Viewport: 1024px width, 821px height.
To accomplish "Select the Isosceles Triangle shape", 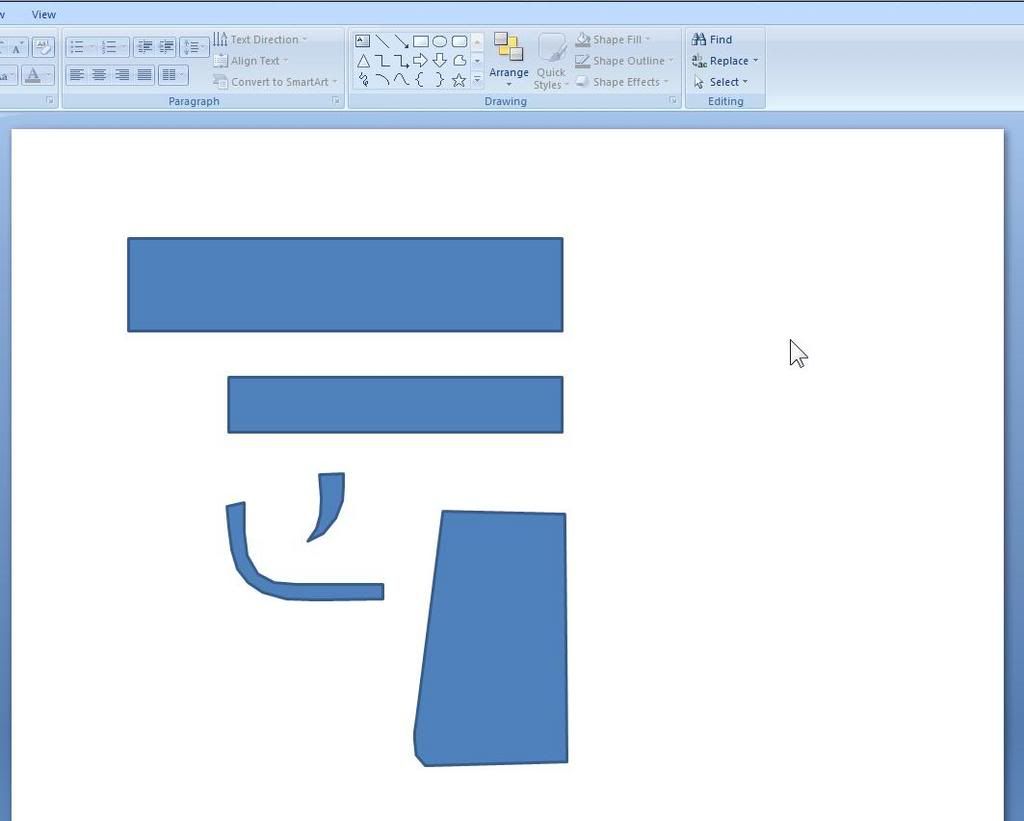I will (x=363, y=61).
